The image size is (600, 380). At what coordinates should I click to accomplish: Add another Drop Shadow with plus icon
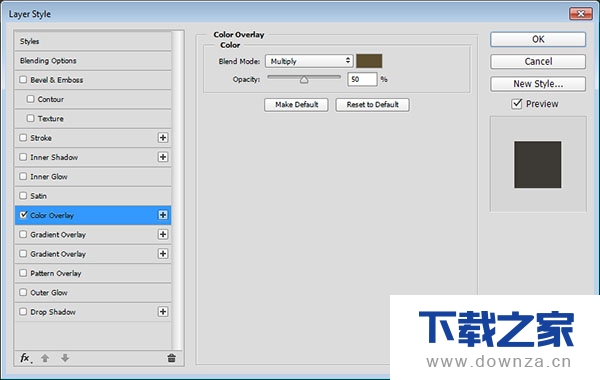click(x=163, y=312)
